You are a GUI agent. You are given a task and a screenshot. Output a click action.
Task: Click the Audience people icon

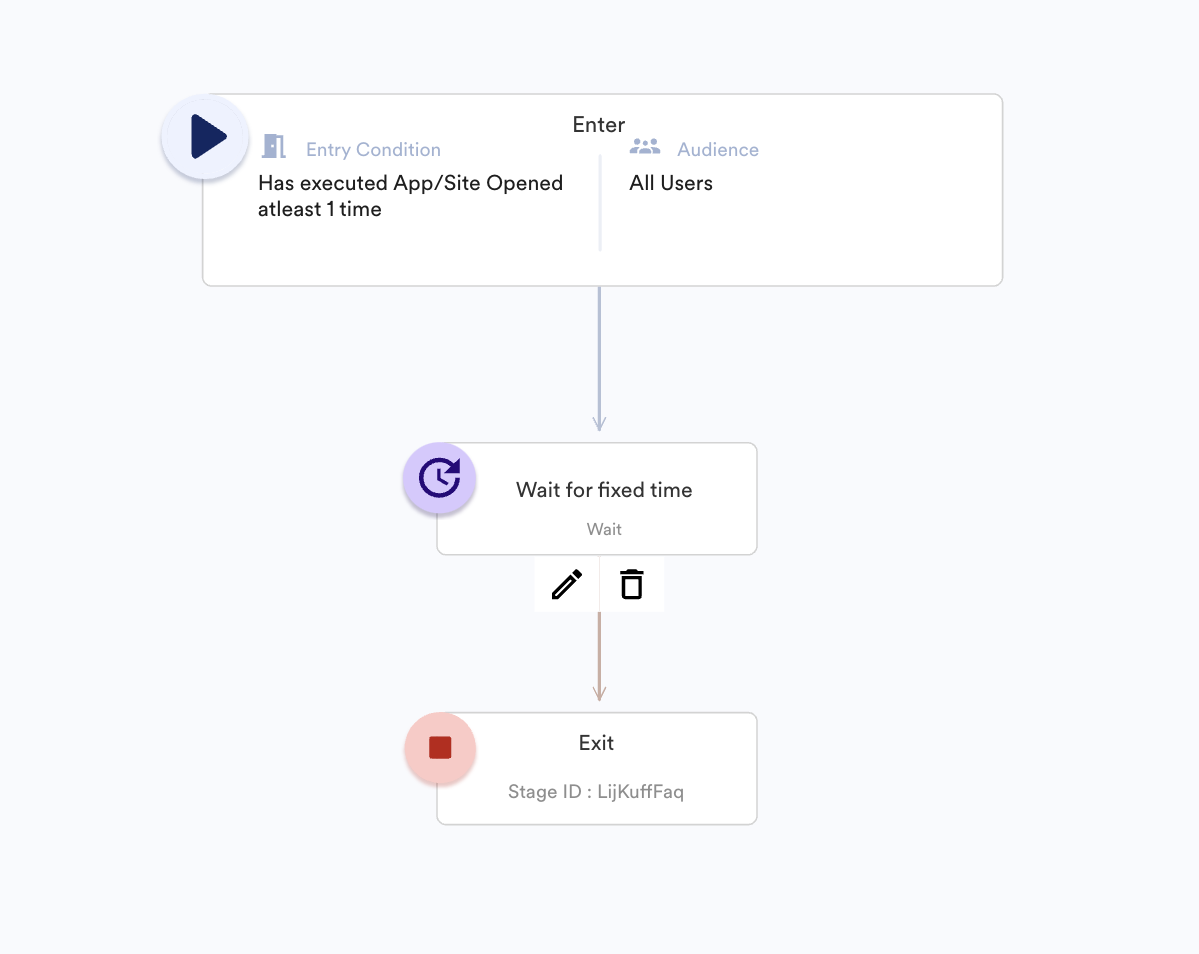coord(645,147)
